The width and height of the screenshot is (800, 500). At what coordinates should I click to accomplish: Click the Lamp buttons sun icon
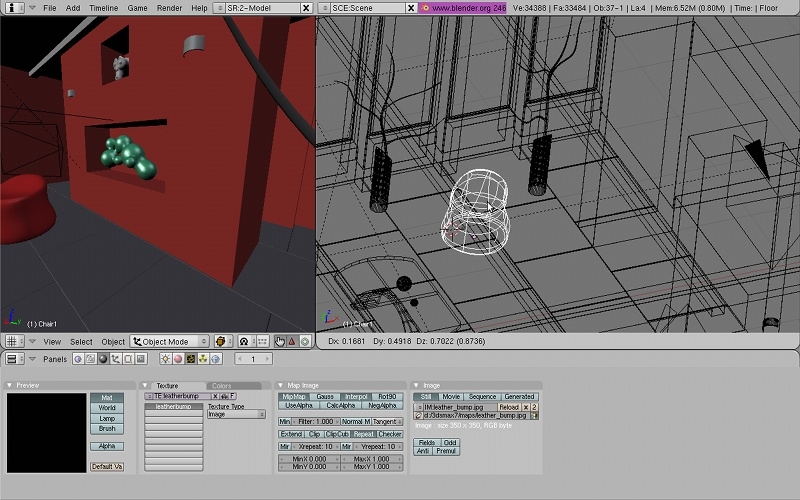166,359
